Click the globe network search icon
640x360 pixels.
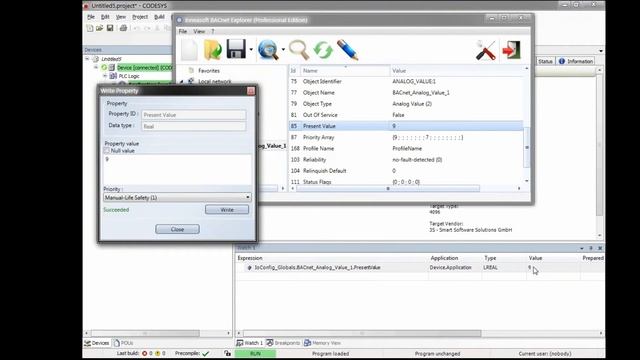click(268, 50)
